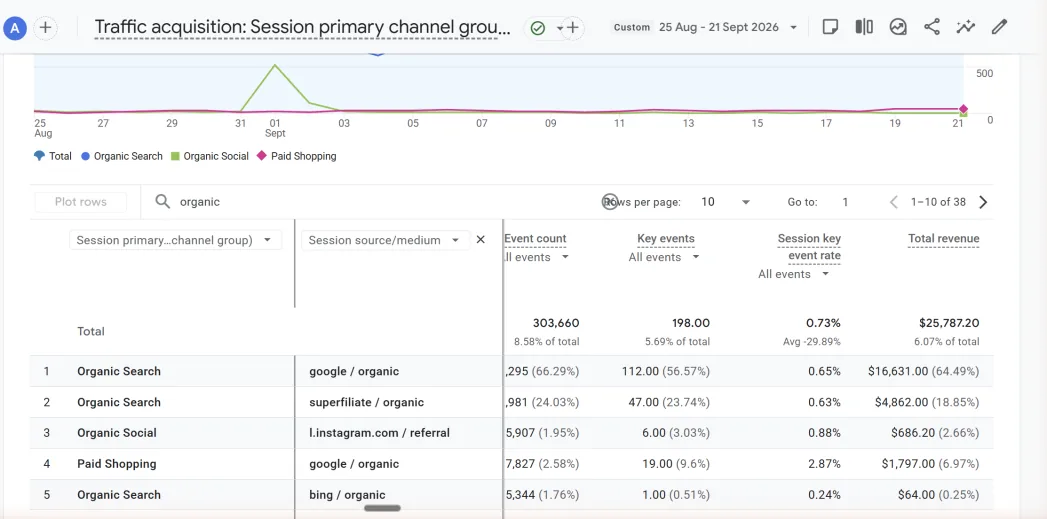
Task: Click the green check report status icon
Action: [538, 28]
